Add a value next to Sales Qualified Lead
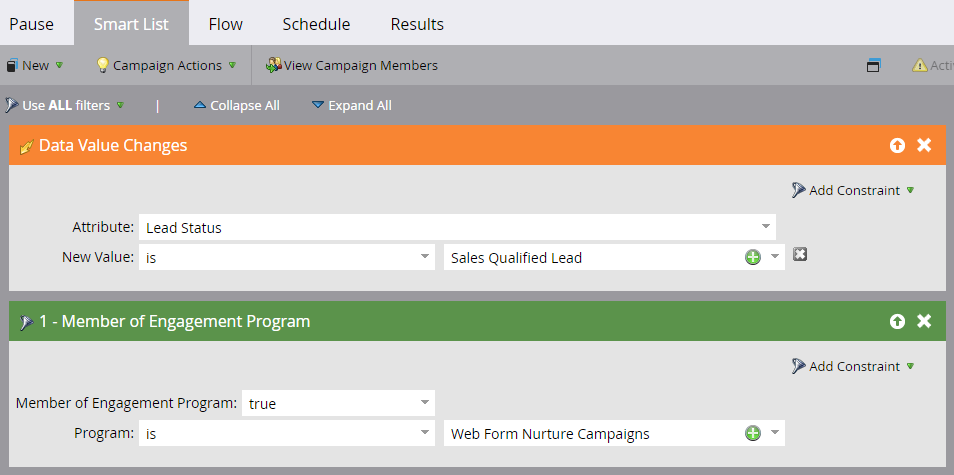 [x=753, y=257]
